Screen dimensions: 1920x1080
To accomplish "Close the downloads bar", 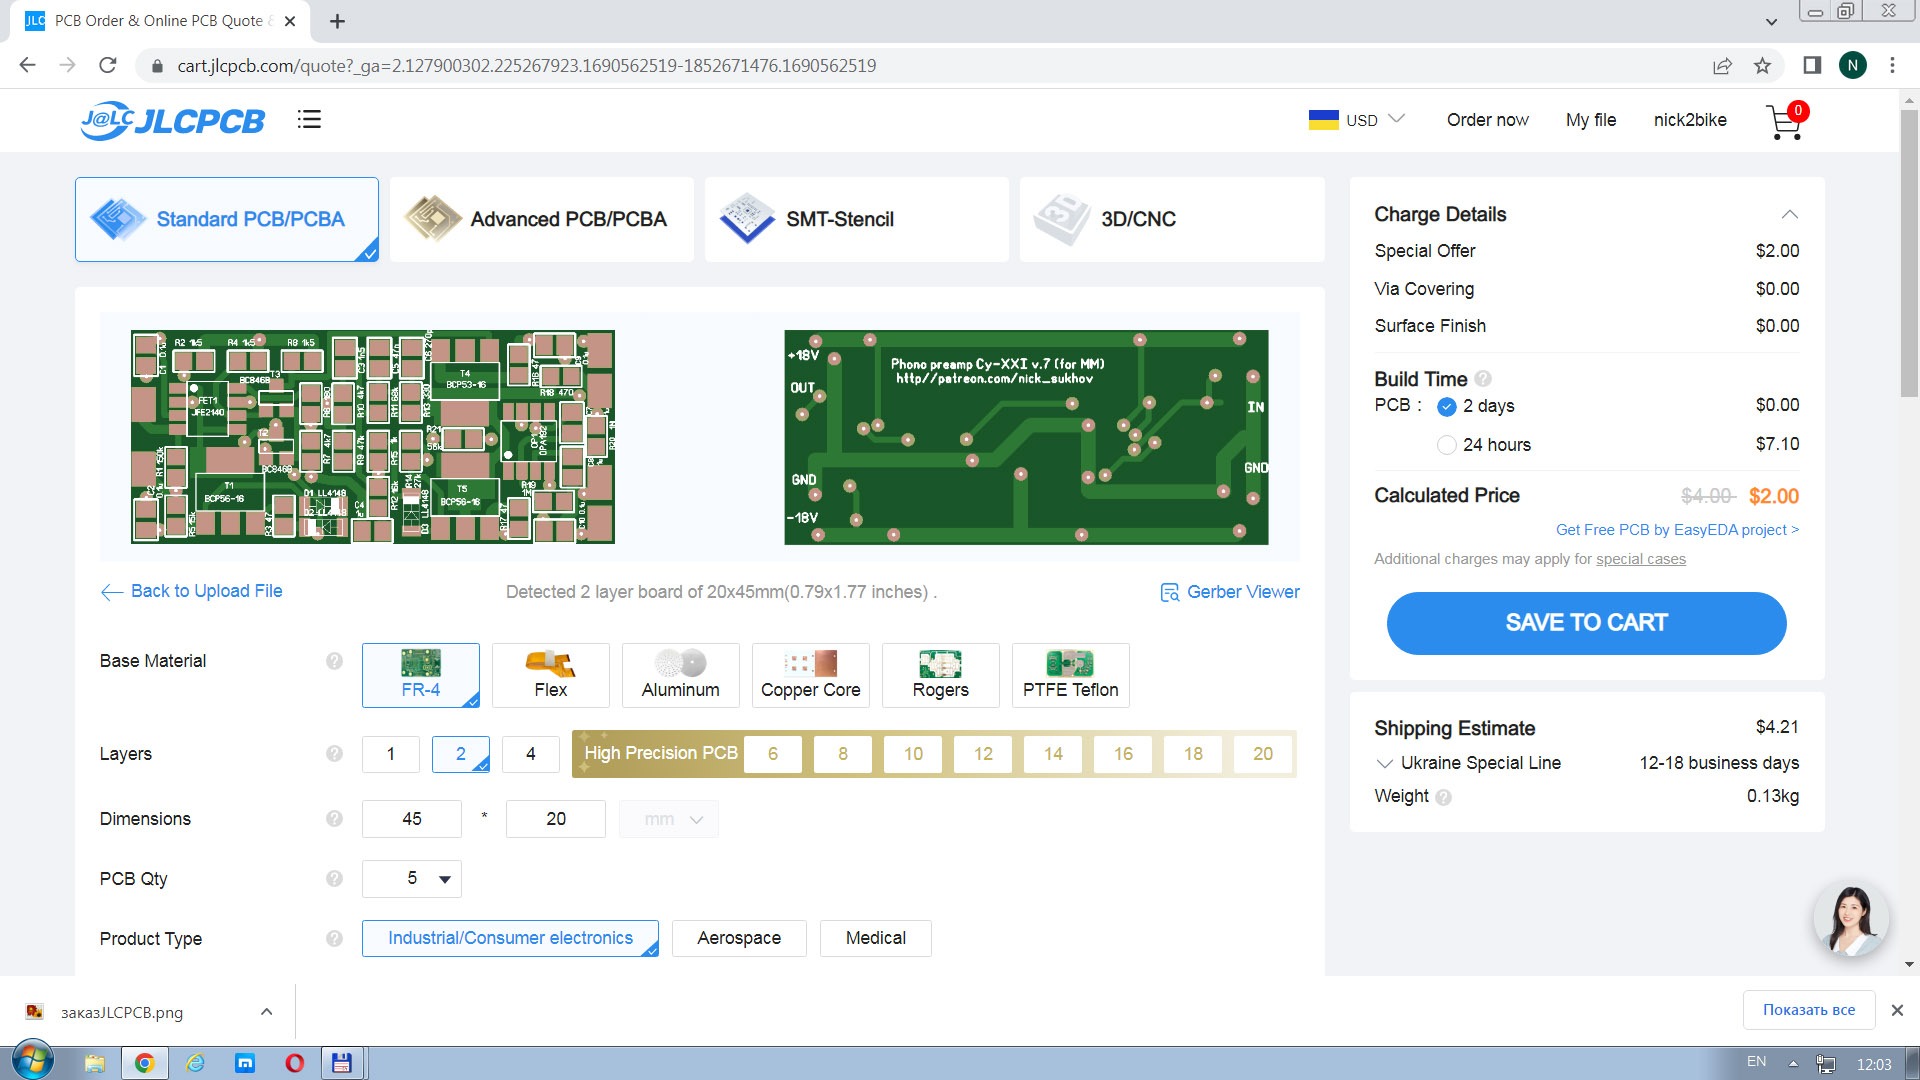I will (x=1897, y=1010).
